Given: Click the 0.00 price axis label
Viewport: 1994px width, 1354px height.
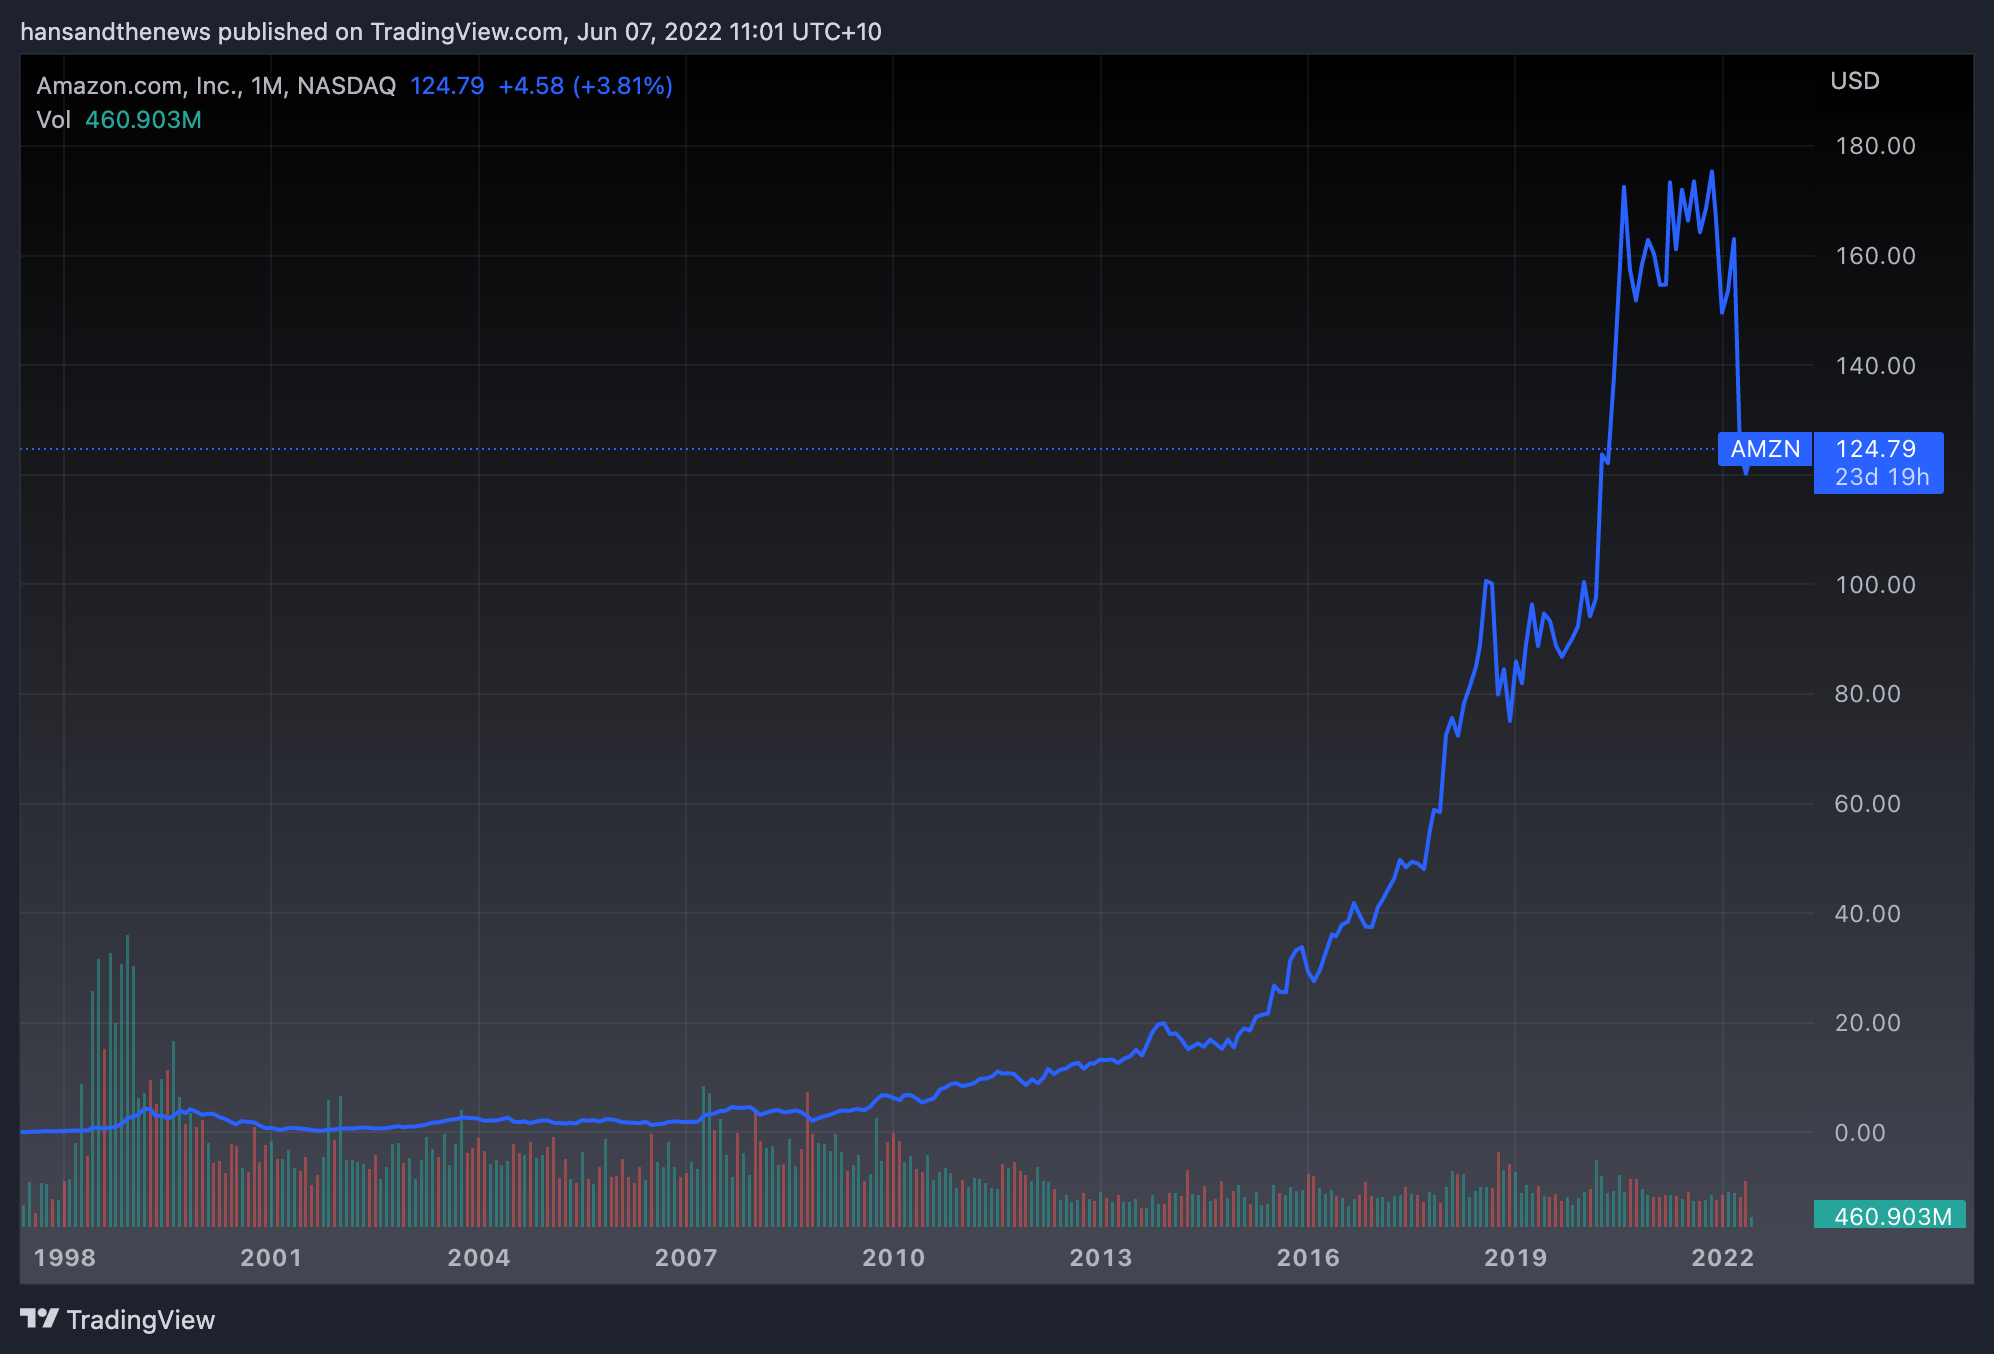Looking at the screenshot, I should click(1859, 1133).
